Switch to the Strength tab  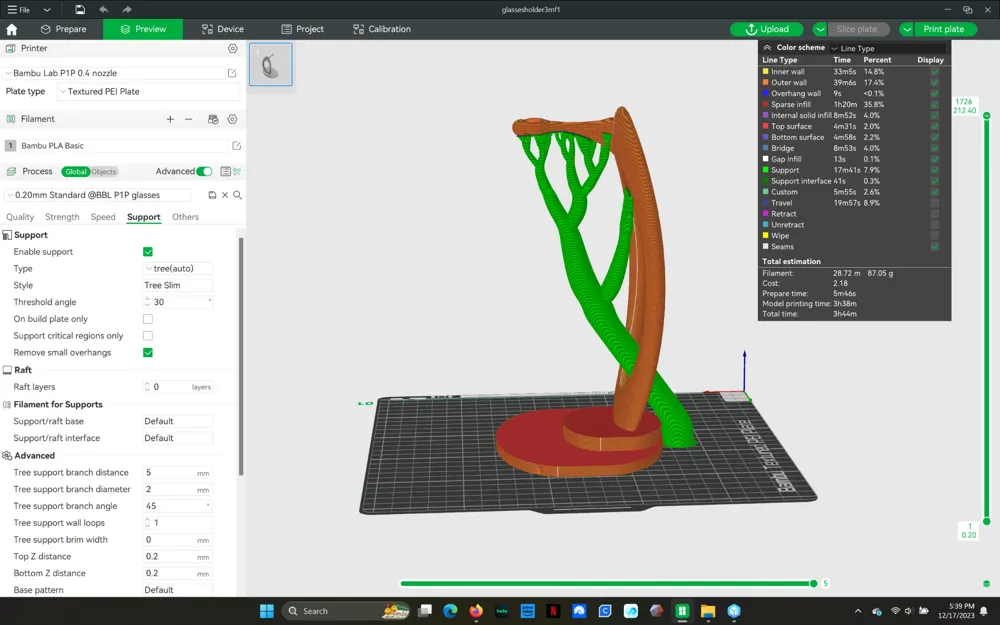62,217
